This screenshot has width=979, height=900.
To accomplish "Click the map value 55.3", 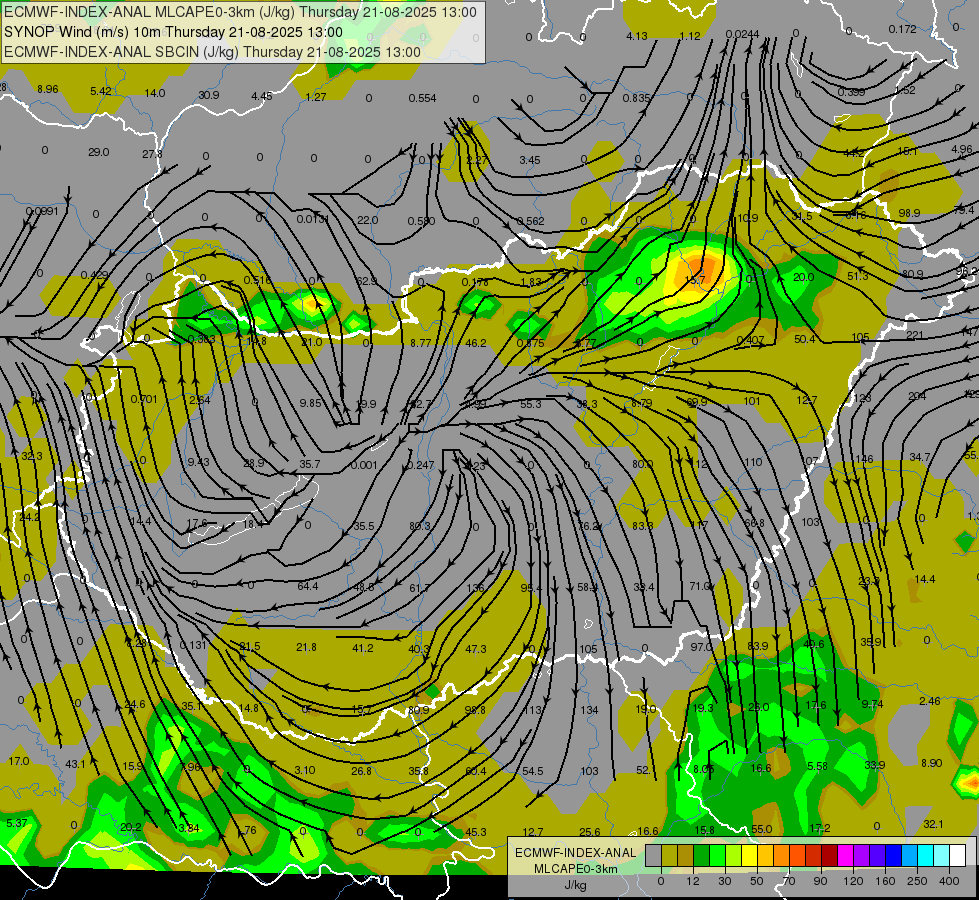I will 531,404.
